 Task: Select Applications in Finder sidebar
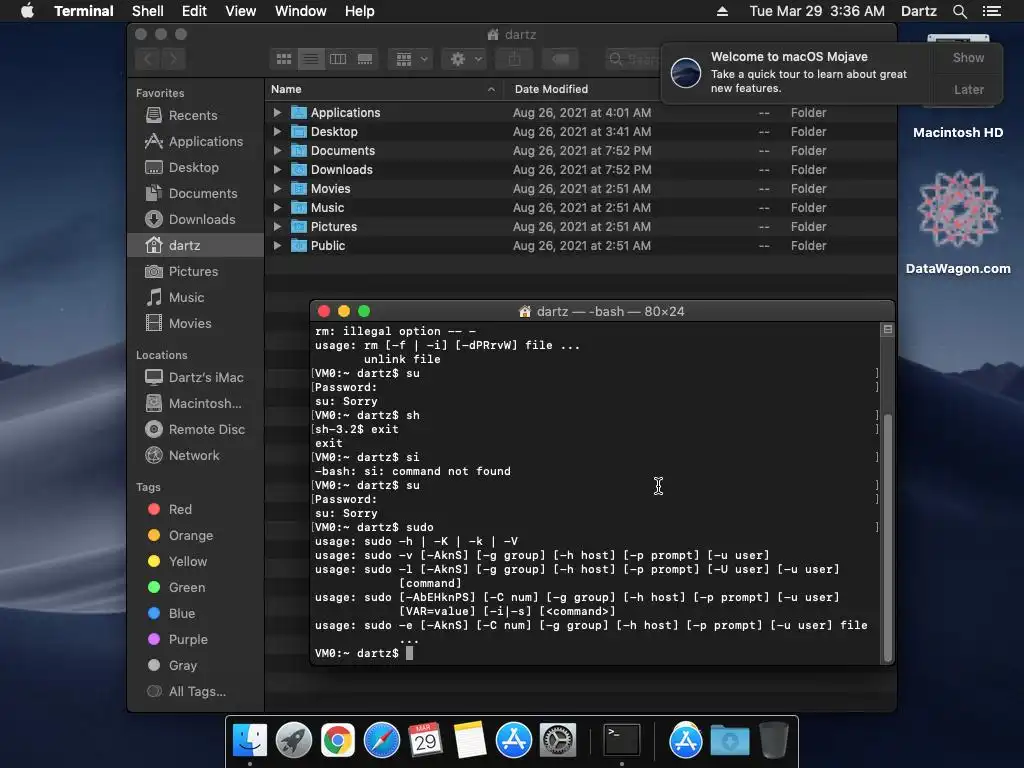tap(196, 141)
